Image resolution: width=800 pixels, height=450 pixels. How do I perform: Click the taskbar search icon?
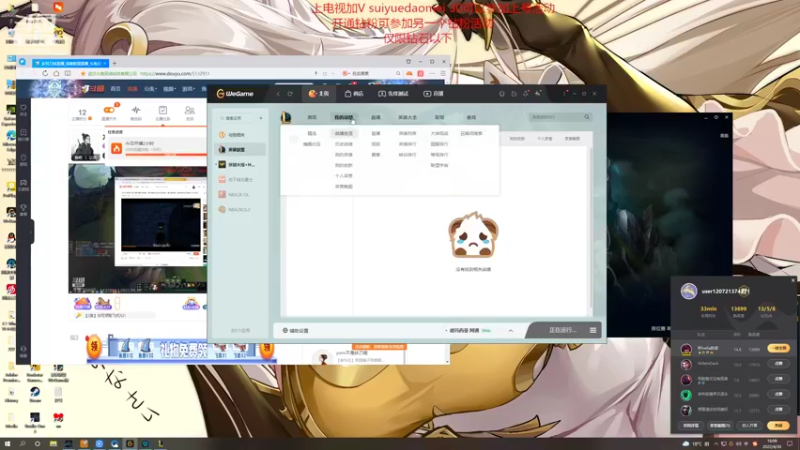tap(23, 444)
